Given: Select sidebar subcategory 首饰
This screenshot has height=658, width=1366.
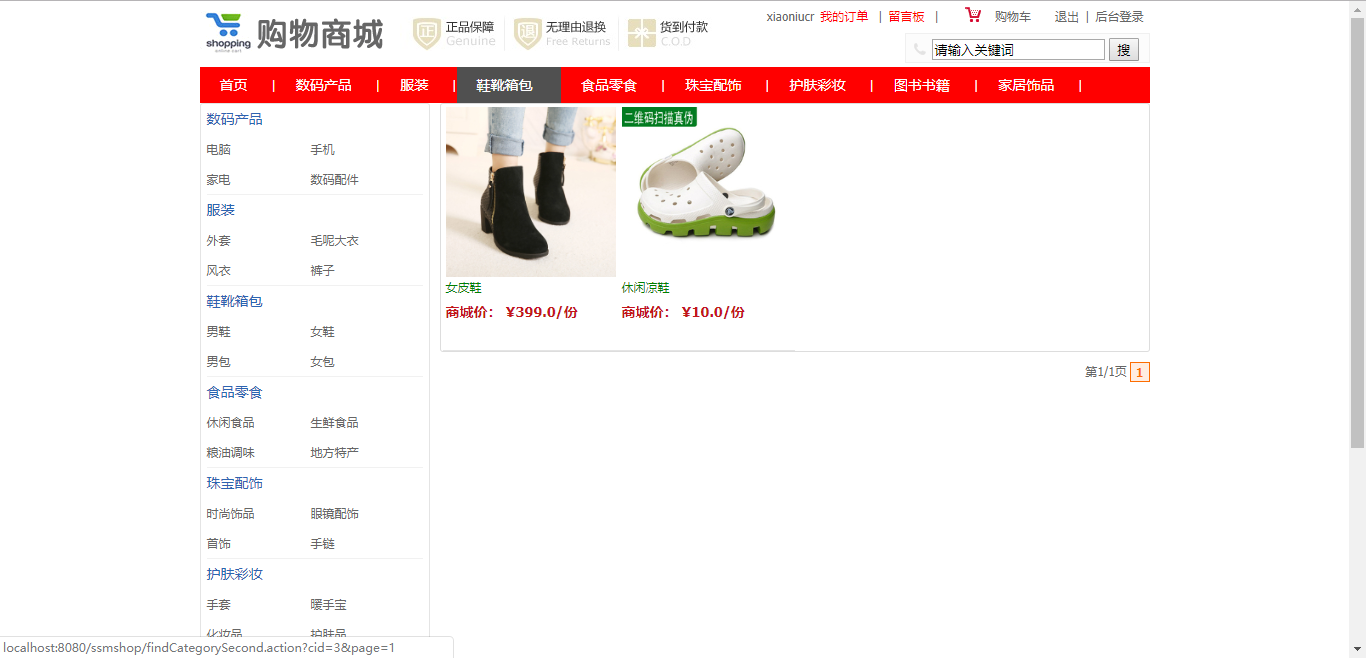Looking at the screenshot, I should pyautogui.click(x=218, y=544).
